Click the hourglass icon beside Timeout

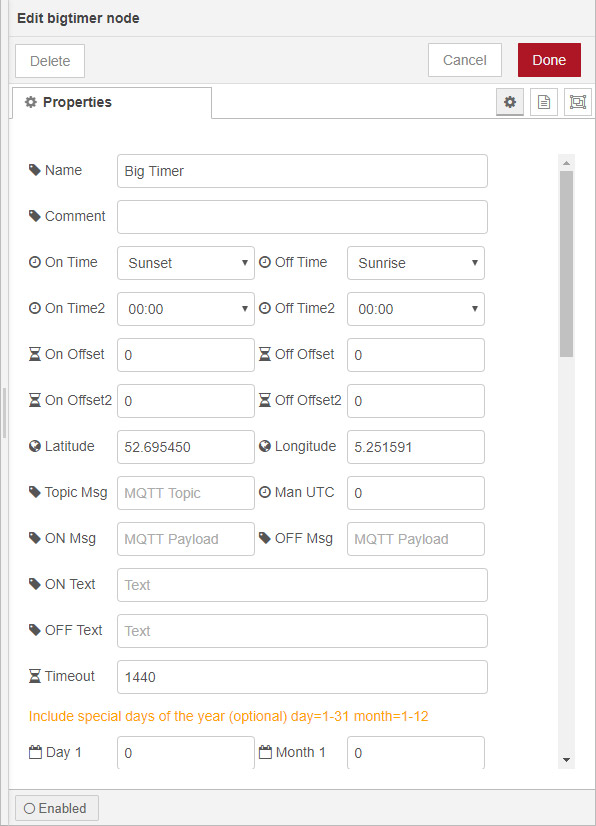click(35, 676)
